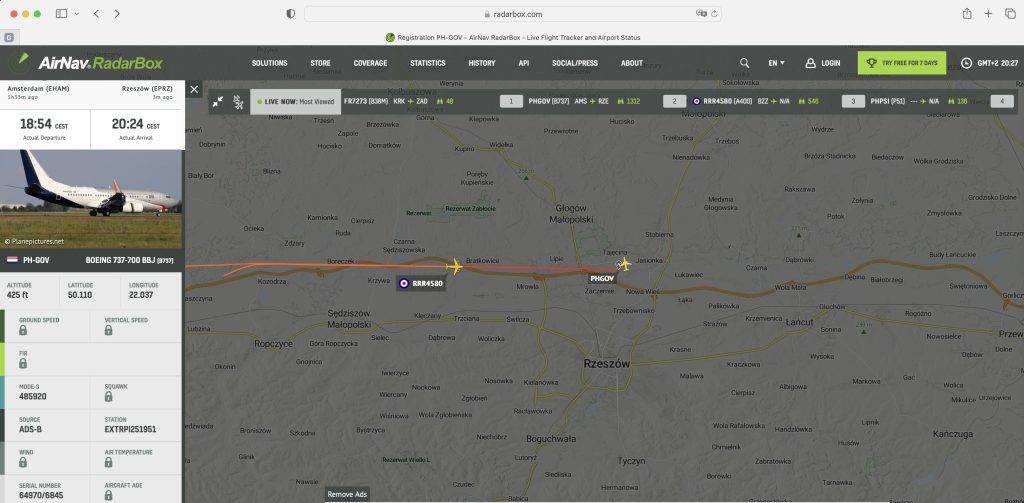This screenshot has height=503, width=1024.
Task: Click Safari share icon
Action: [x=967, y=14]
